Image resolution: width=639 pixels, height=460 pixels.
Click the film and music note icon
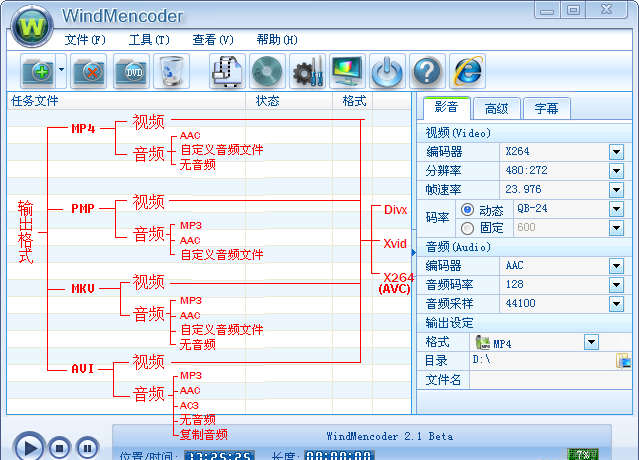pyautogui.click(x=227, y=71)
